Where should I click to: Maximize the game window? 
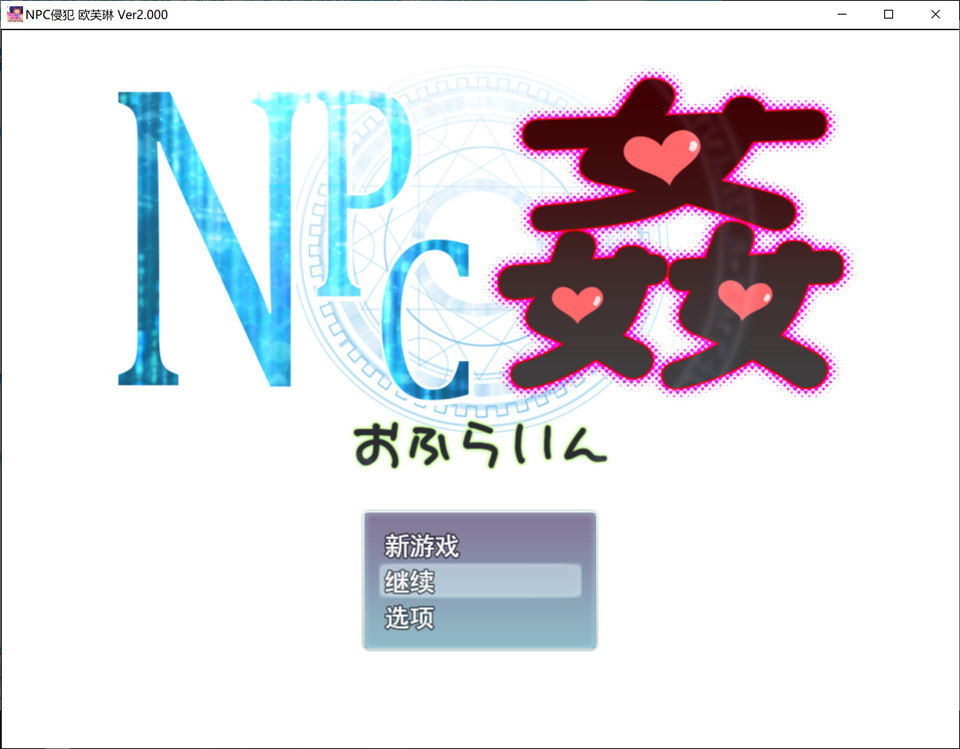[888, 14]
